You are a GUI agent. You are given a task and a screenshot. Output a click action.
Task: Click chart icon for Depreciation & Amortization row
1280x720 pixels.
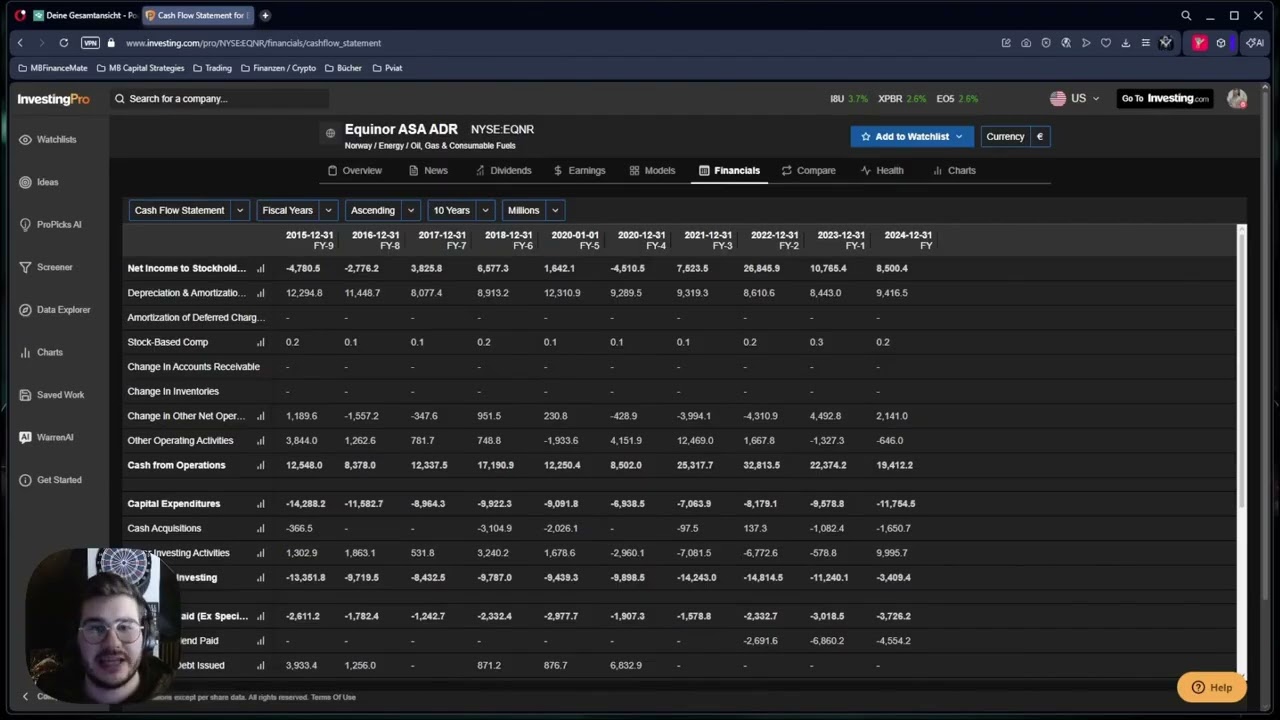click(x=261, y=293)
